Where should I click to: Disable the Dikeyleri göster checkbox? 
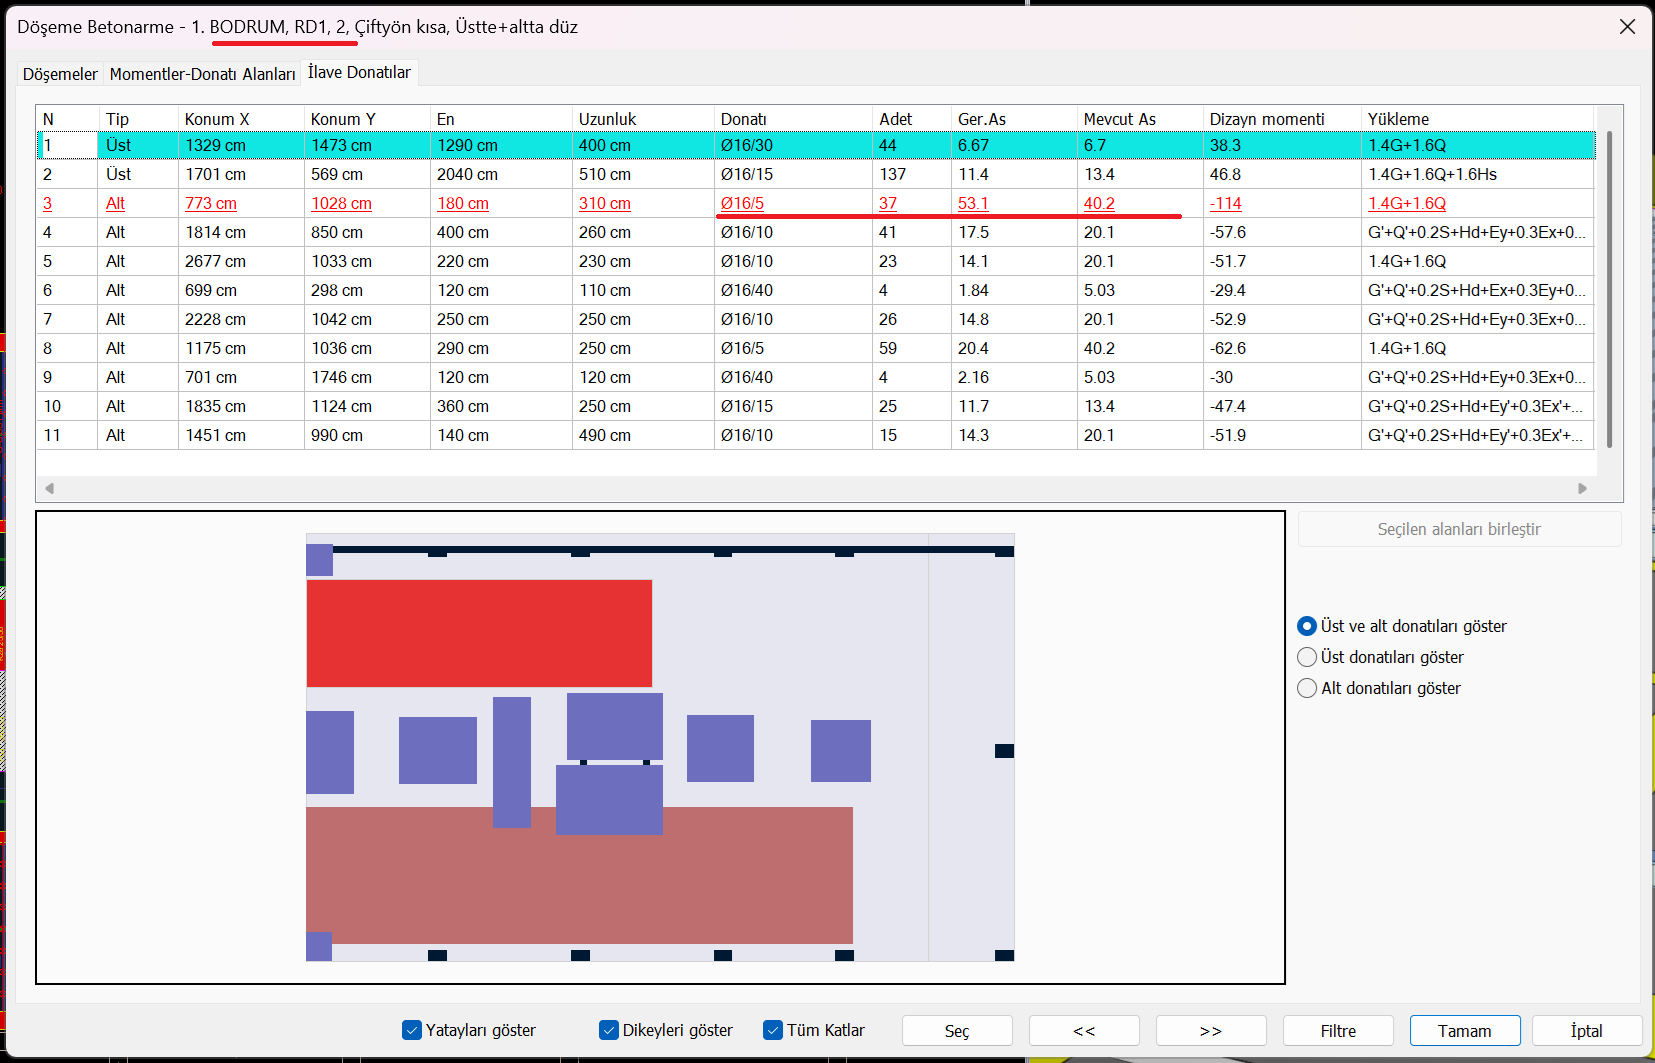(609, 1030)
